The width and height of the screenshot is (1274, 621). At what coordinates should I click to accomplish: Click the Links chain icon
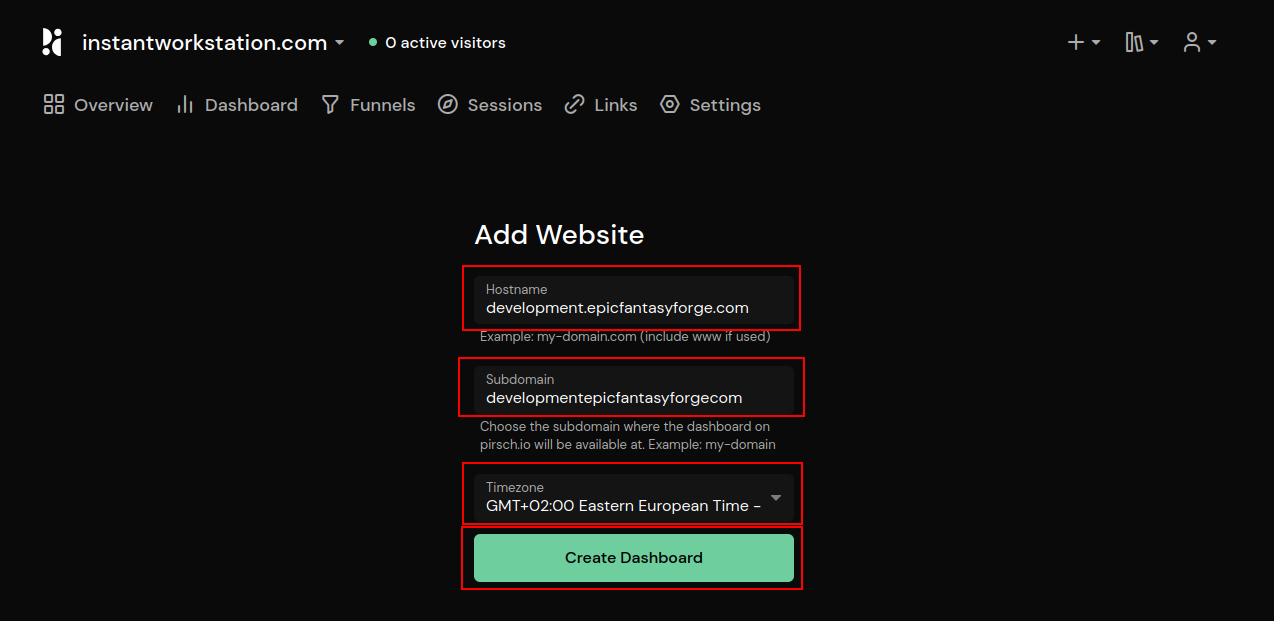pyautogui.click(x=574, y=104)
